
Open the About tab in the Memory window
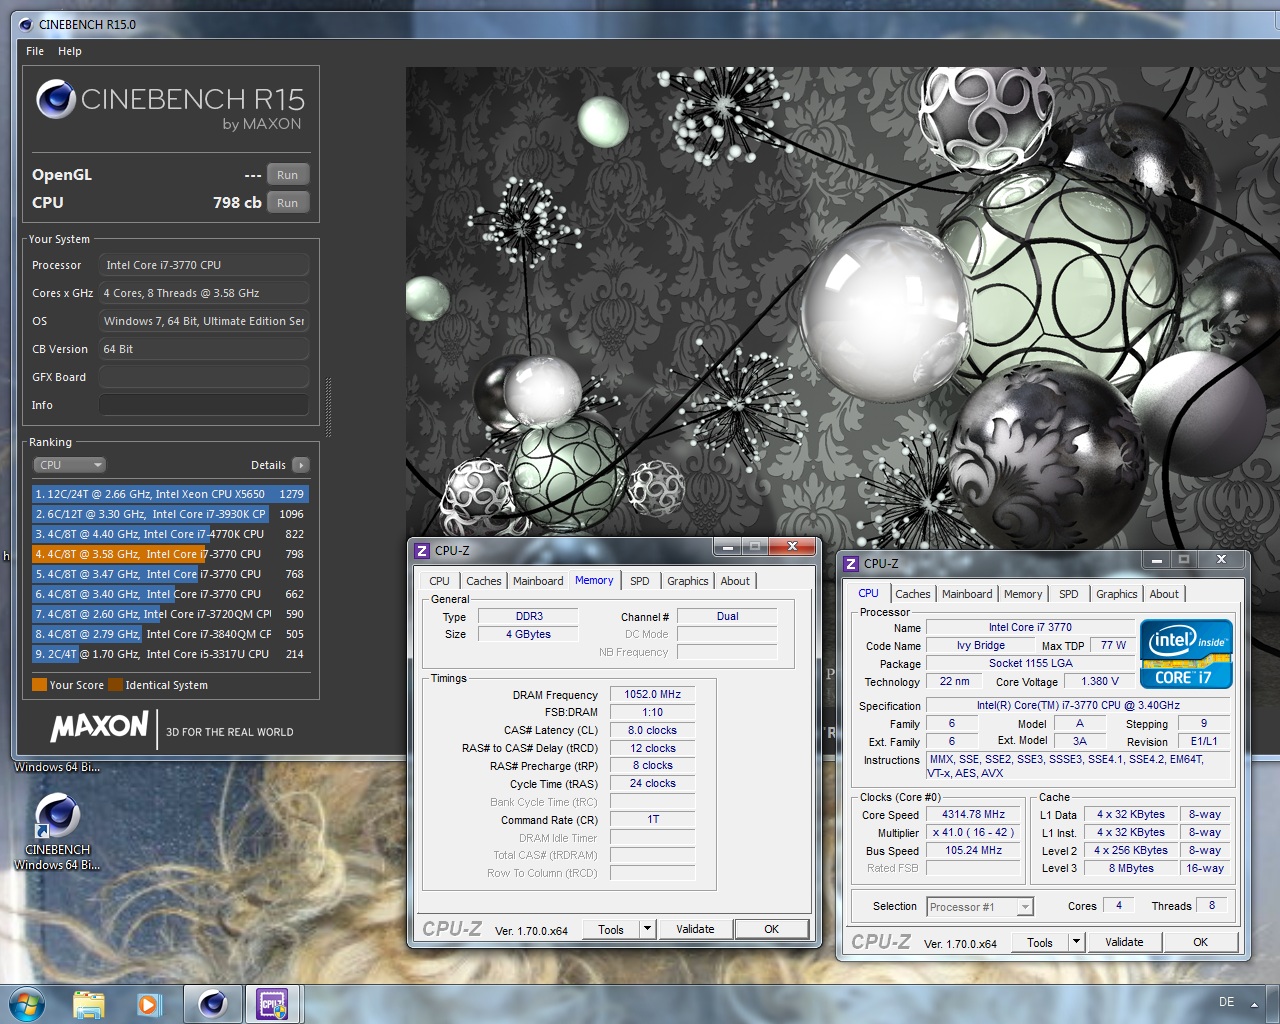[x=735, y=581]
